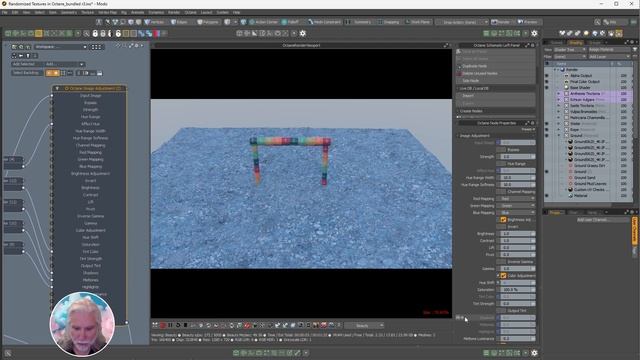Open the File menu
Image resolution: width=640 pixels, height=360 pixels.
click(4, 13)
